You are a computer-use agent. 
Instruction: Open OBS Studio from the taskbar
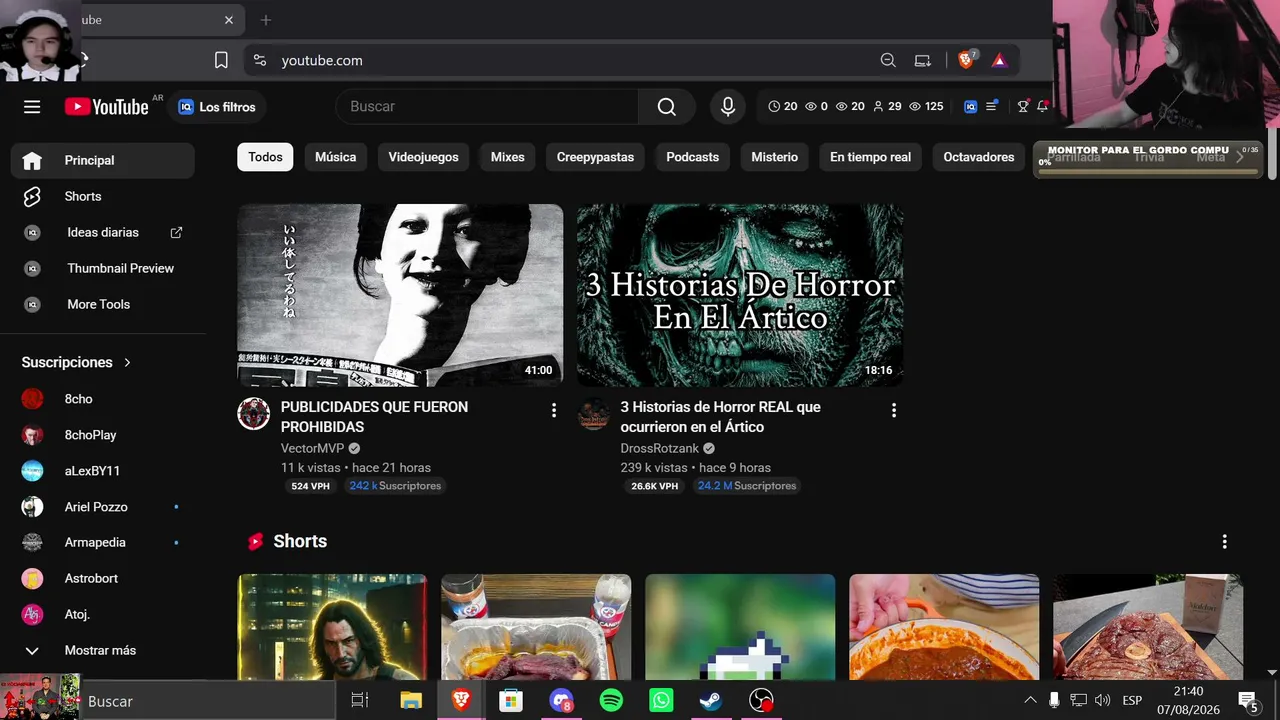761,701
